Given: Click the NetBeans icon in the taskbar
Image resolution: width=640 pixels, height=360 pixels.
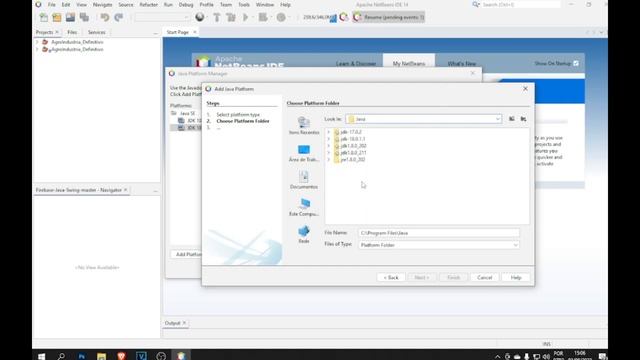Looking at the screenshot, I should (x=181, y=356).
